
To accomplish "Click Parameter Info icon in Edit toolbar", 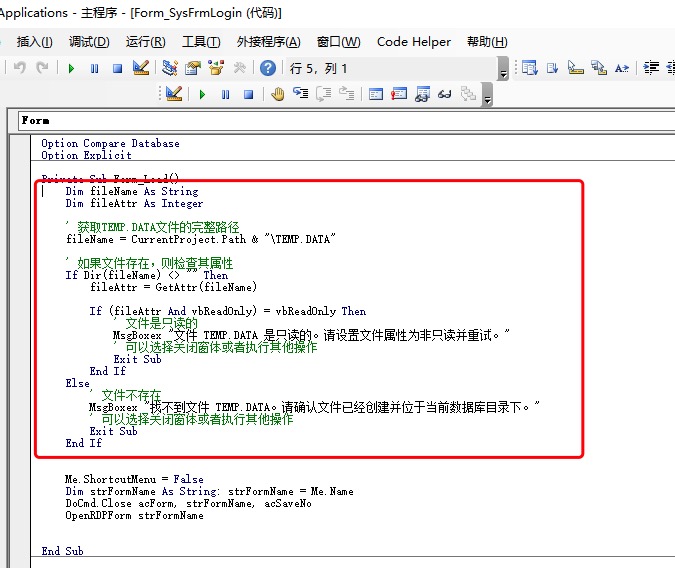I will click(599, 68).
